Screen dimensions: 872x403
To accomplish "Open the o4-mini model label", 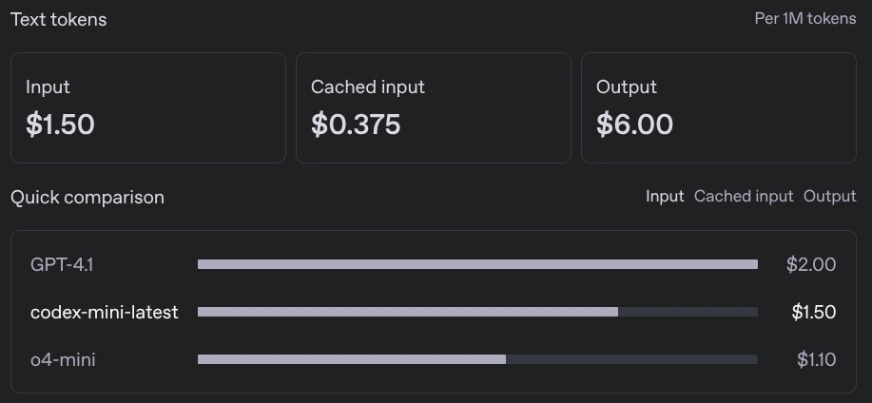I will [63, 359].
